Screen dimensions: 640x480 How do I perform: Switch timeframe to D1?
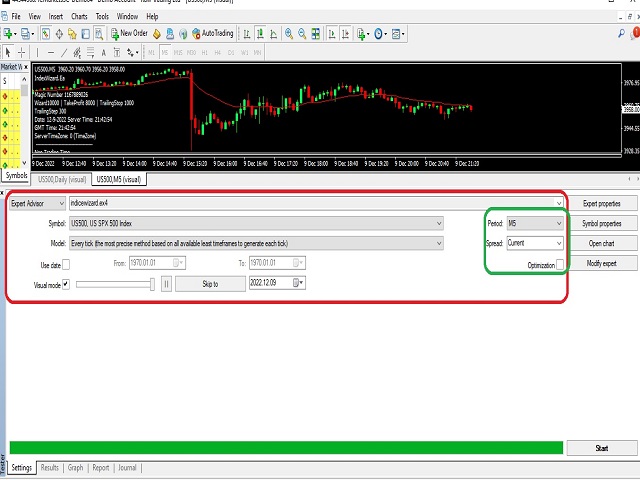[x=231, y=52]
